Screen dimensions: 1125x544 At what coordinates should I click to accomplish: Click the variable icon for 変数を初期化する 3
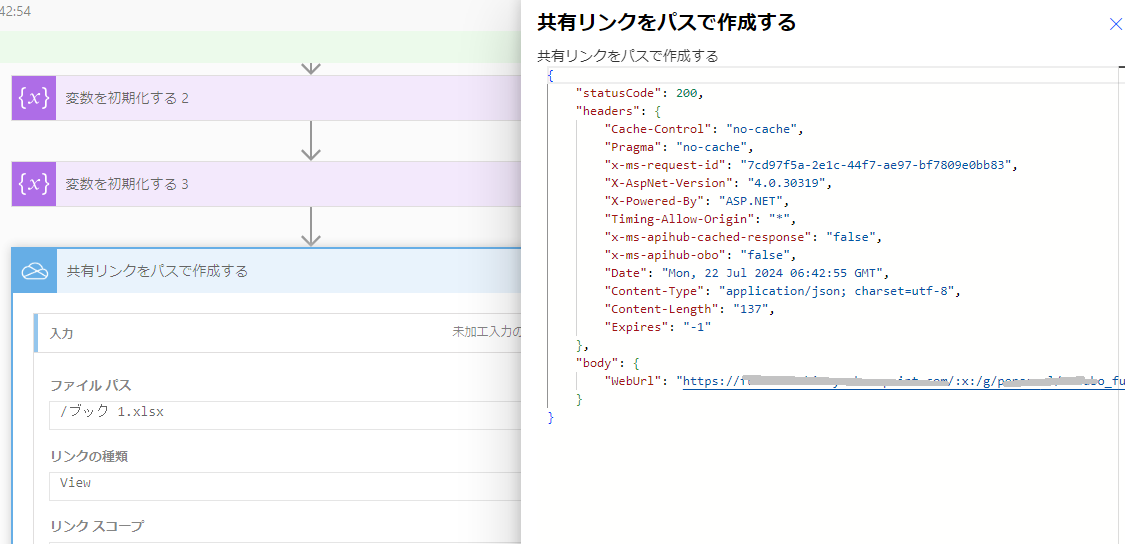[34, 184]
